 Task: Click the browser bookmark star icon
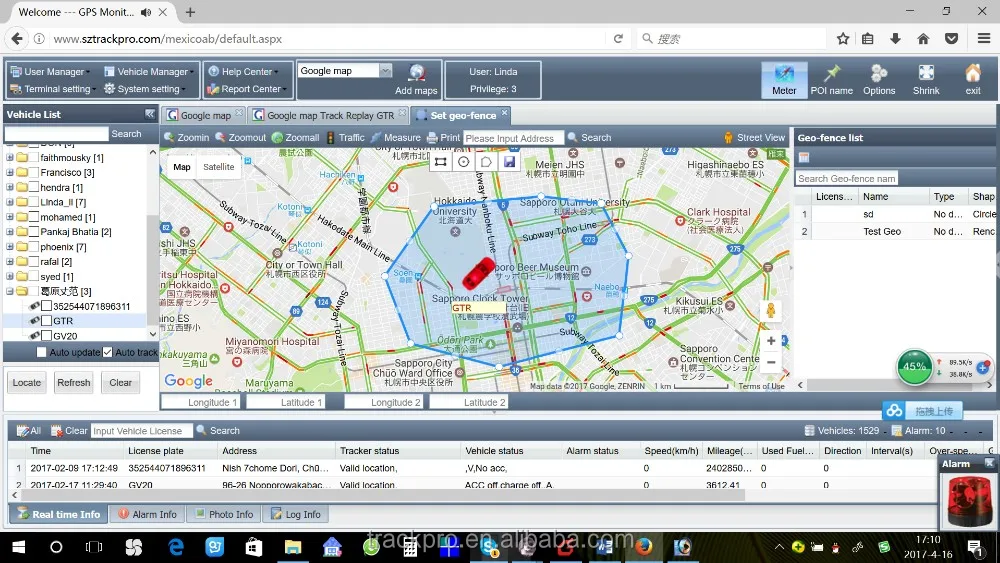[843, 39]
